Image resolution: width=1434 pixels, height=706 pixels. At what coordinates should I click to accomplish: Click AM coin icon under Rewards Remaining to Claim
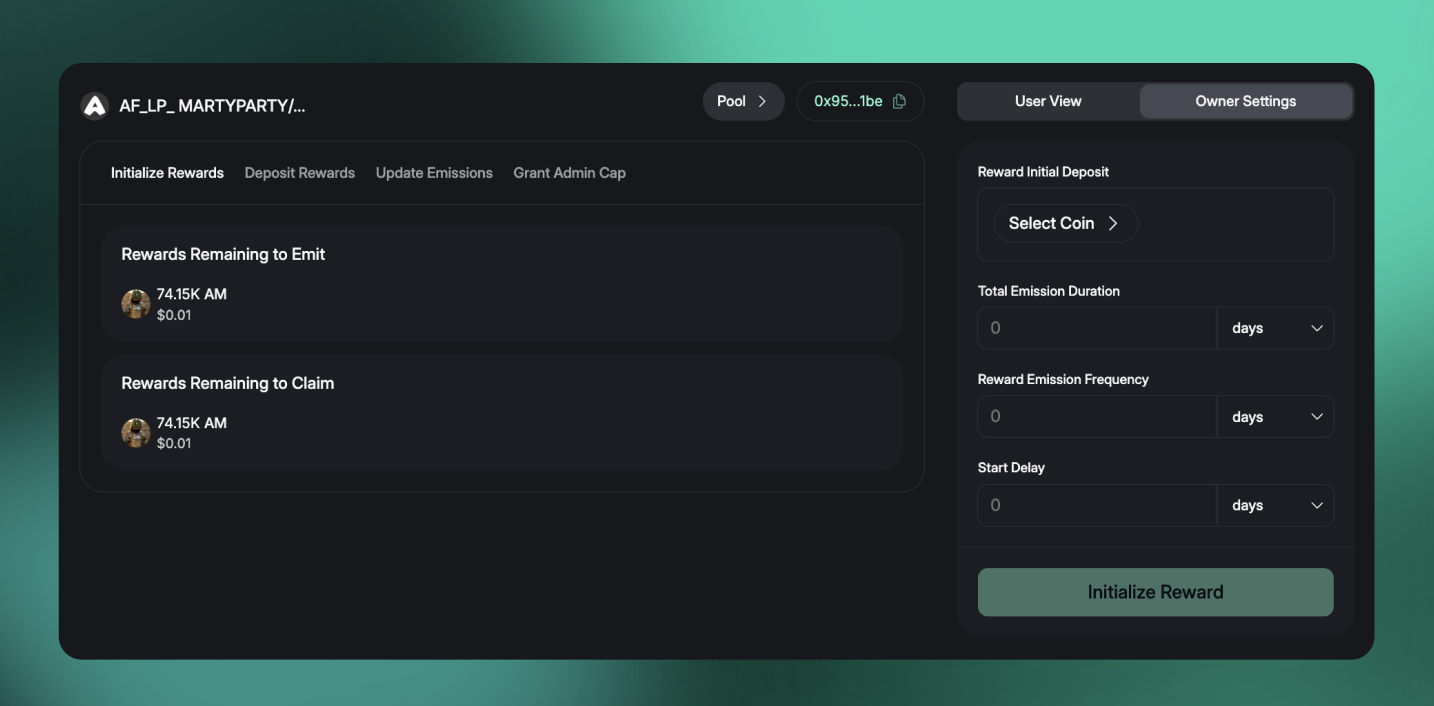point(136,433)
